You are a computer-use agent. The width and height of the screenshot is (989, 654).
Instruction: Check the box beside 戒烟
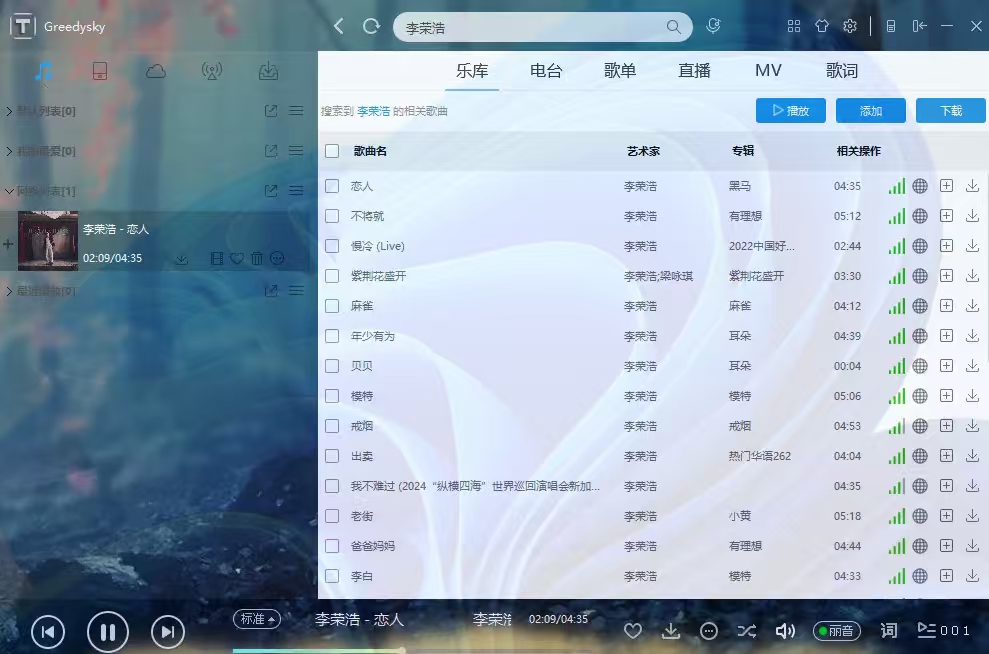(x=332, y=426)
